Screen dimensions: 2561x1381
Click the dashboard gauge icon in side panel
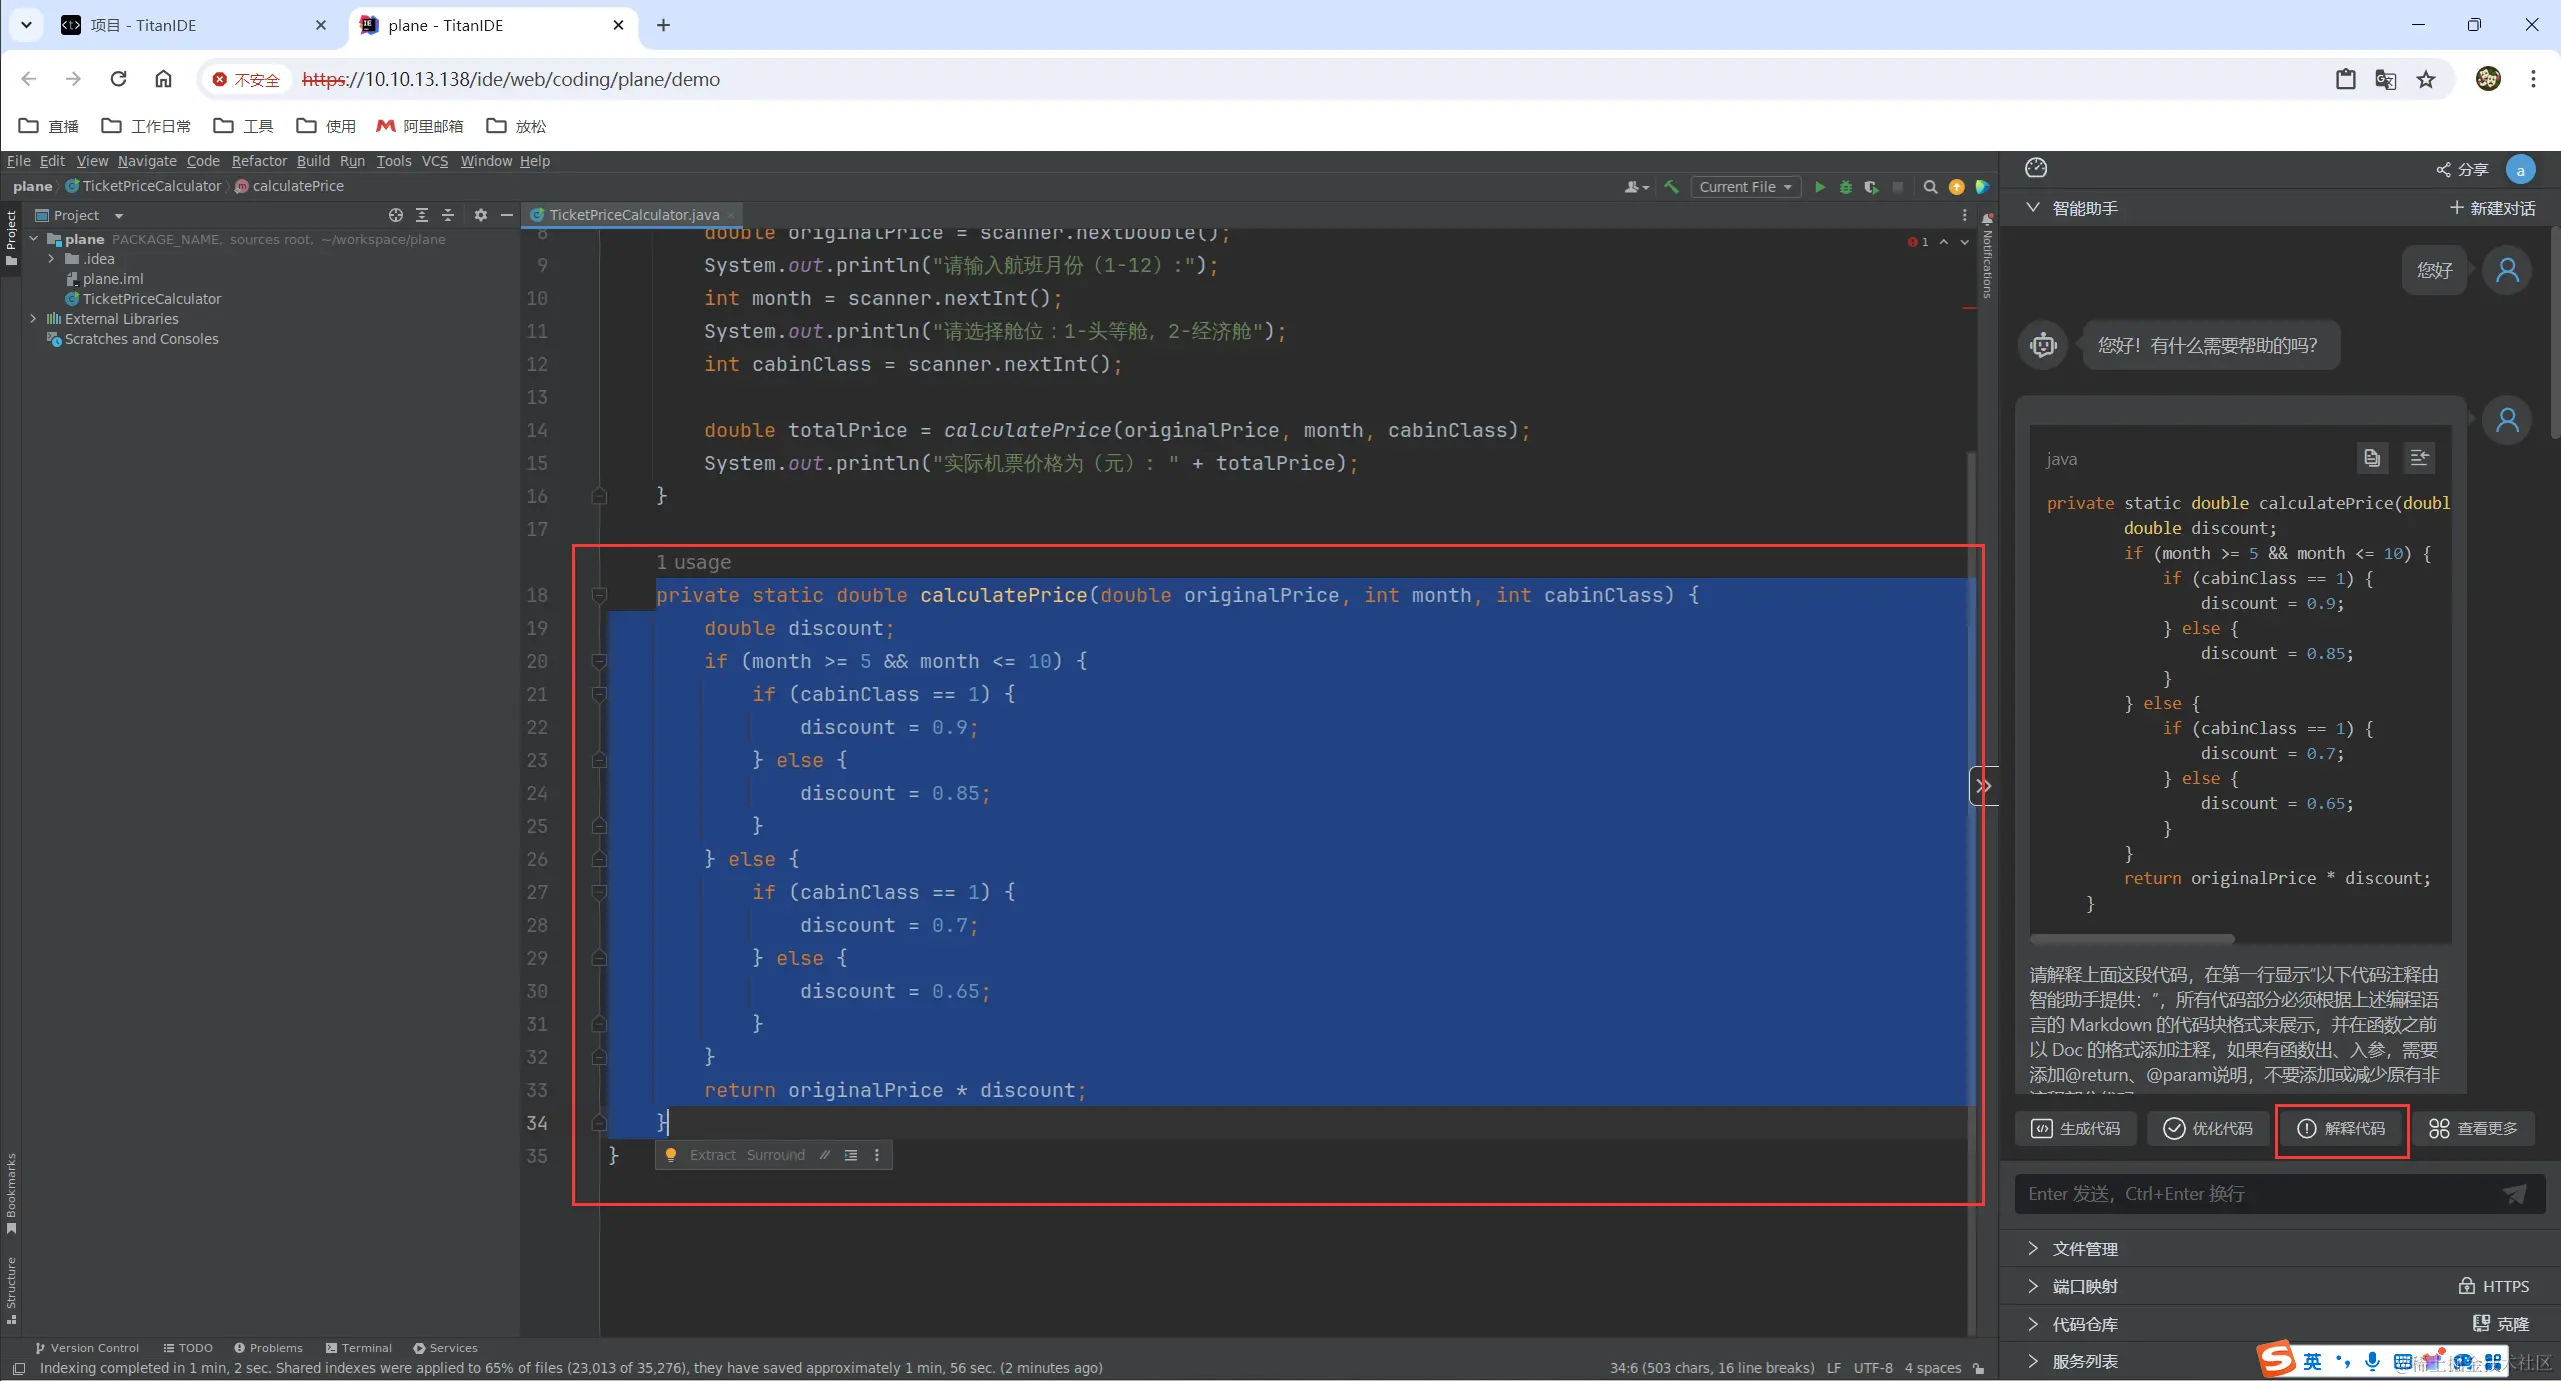pos(2036,168)
